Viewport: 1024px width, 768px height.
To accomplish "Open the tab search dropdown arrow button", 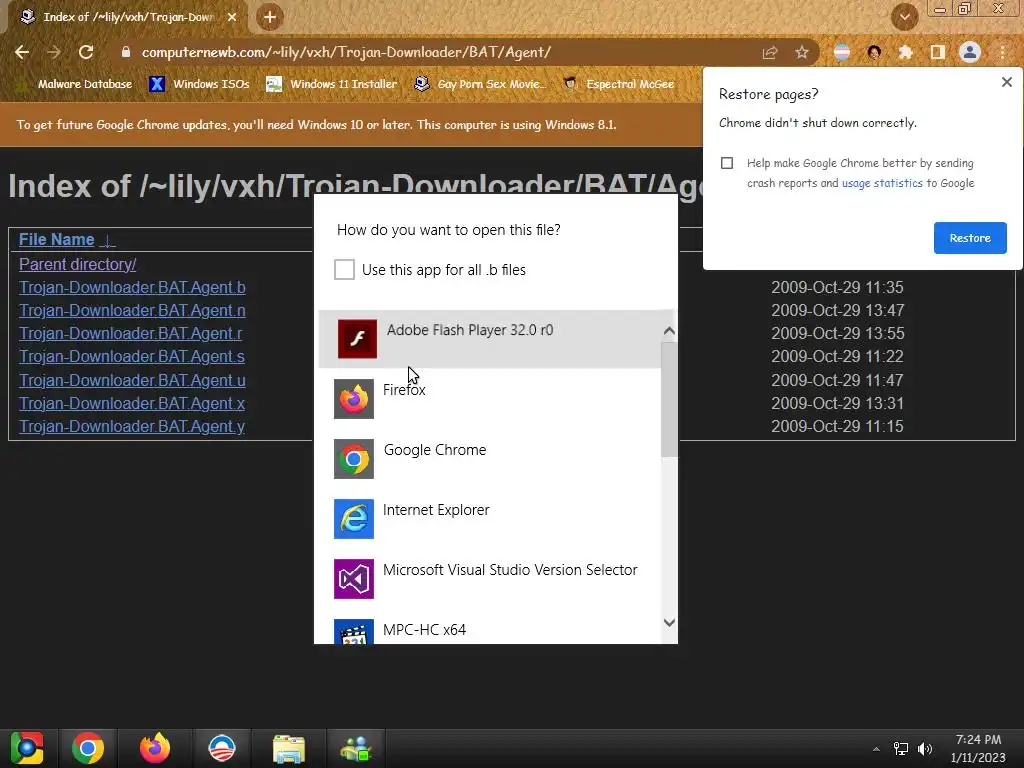I will [x=904, y=17].
